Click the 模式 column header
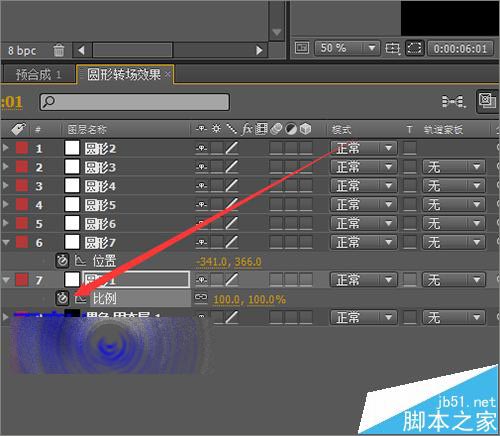Screen dimensions: 500x436 pyautogui.click(x=341, y=130)
